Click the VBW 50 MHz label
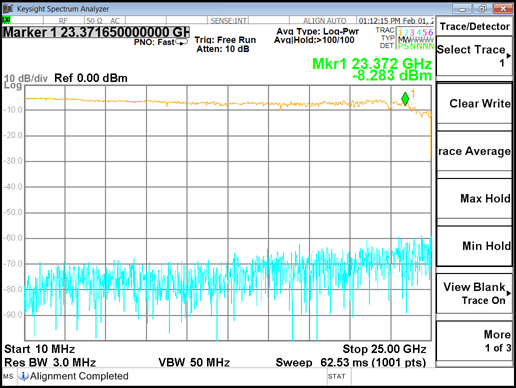516x388 pixels. coord(194,362)
